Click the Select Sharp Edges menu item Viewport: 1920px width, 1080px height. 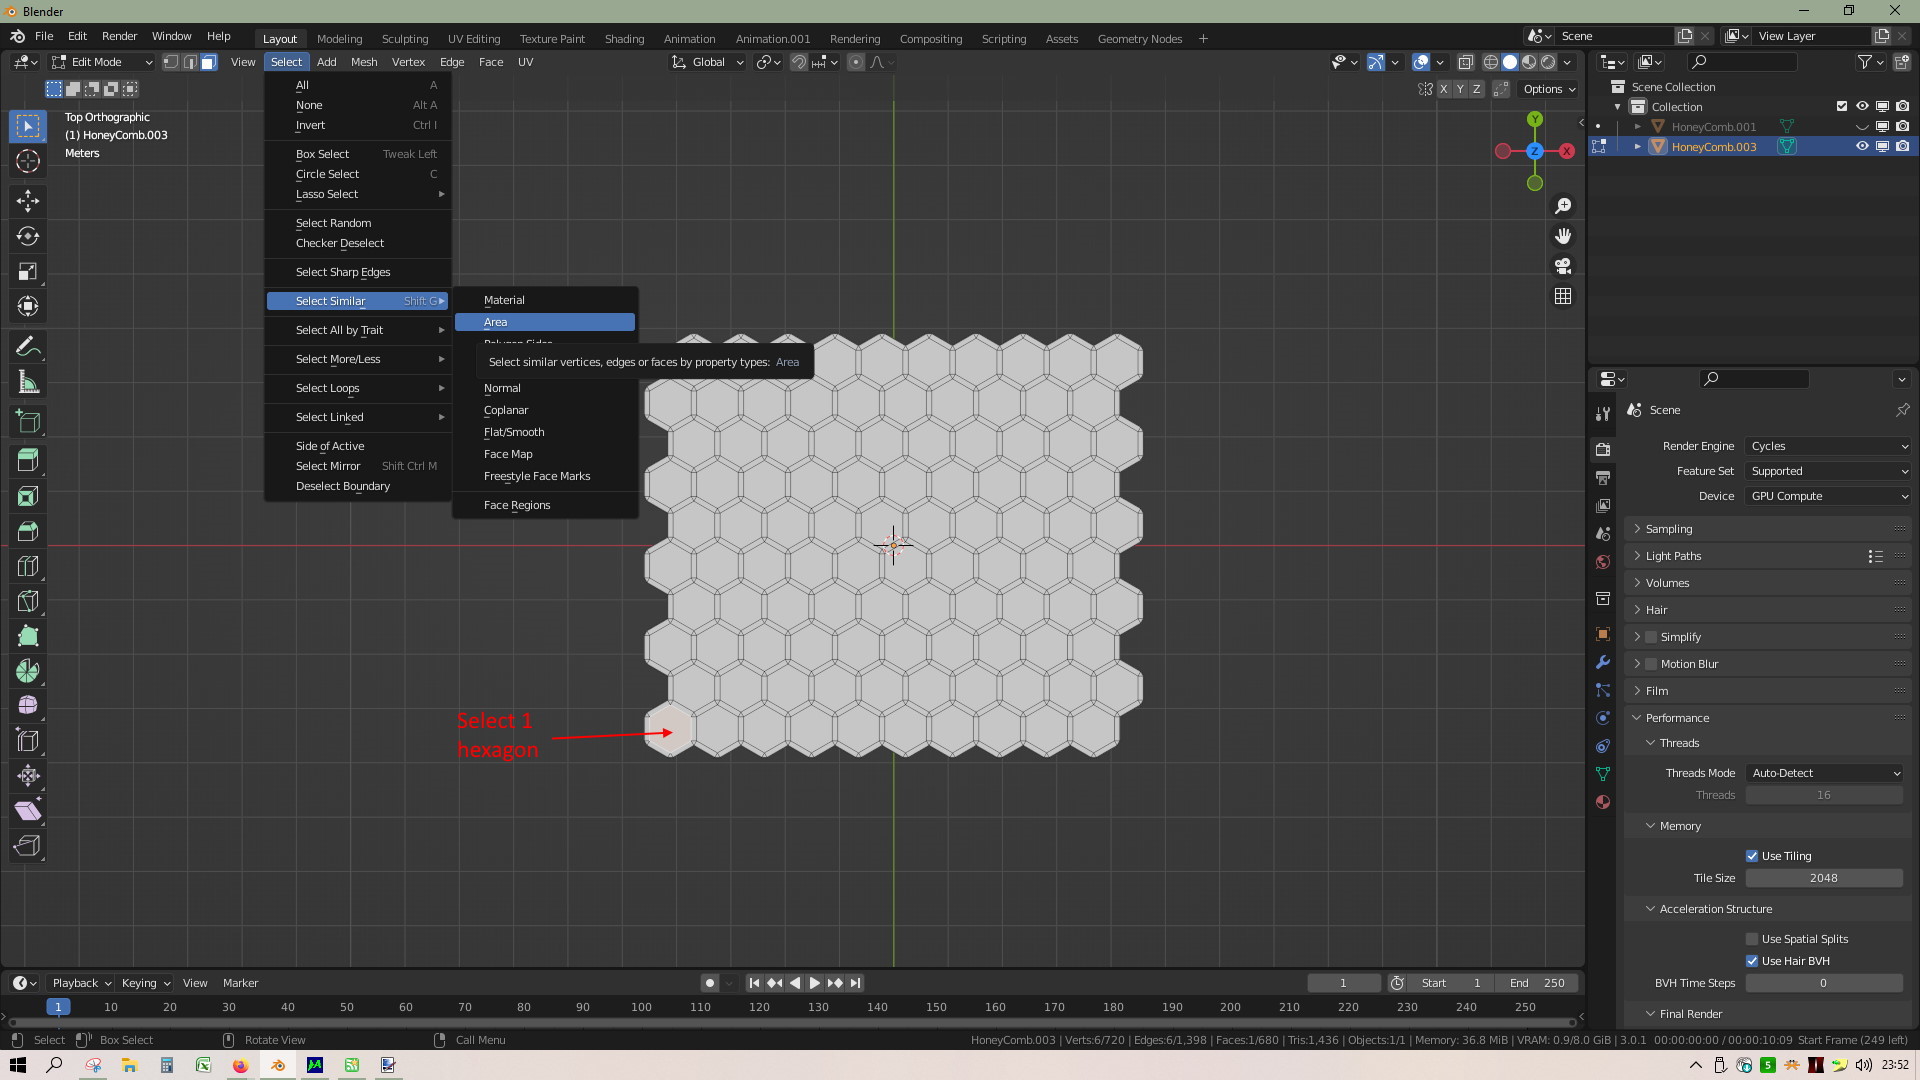pos(343,272)
